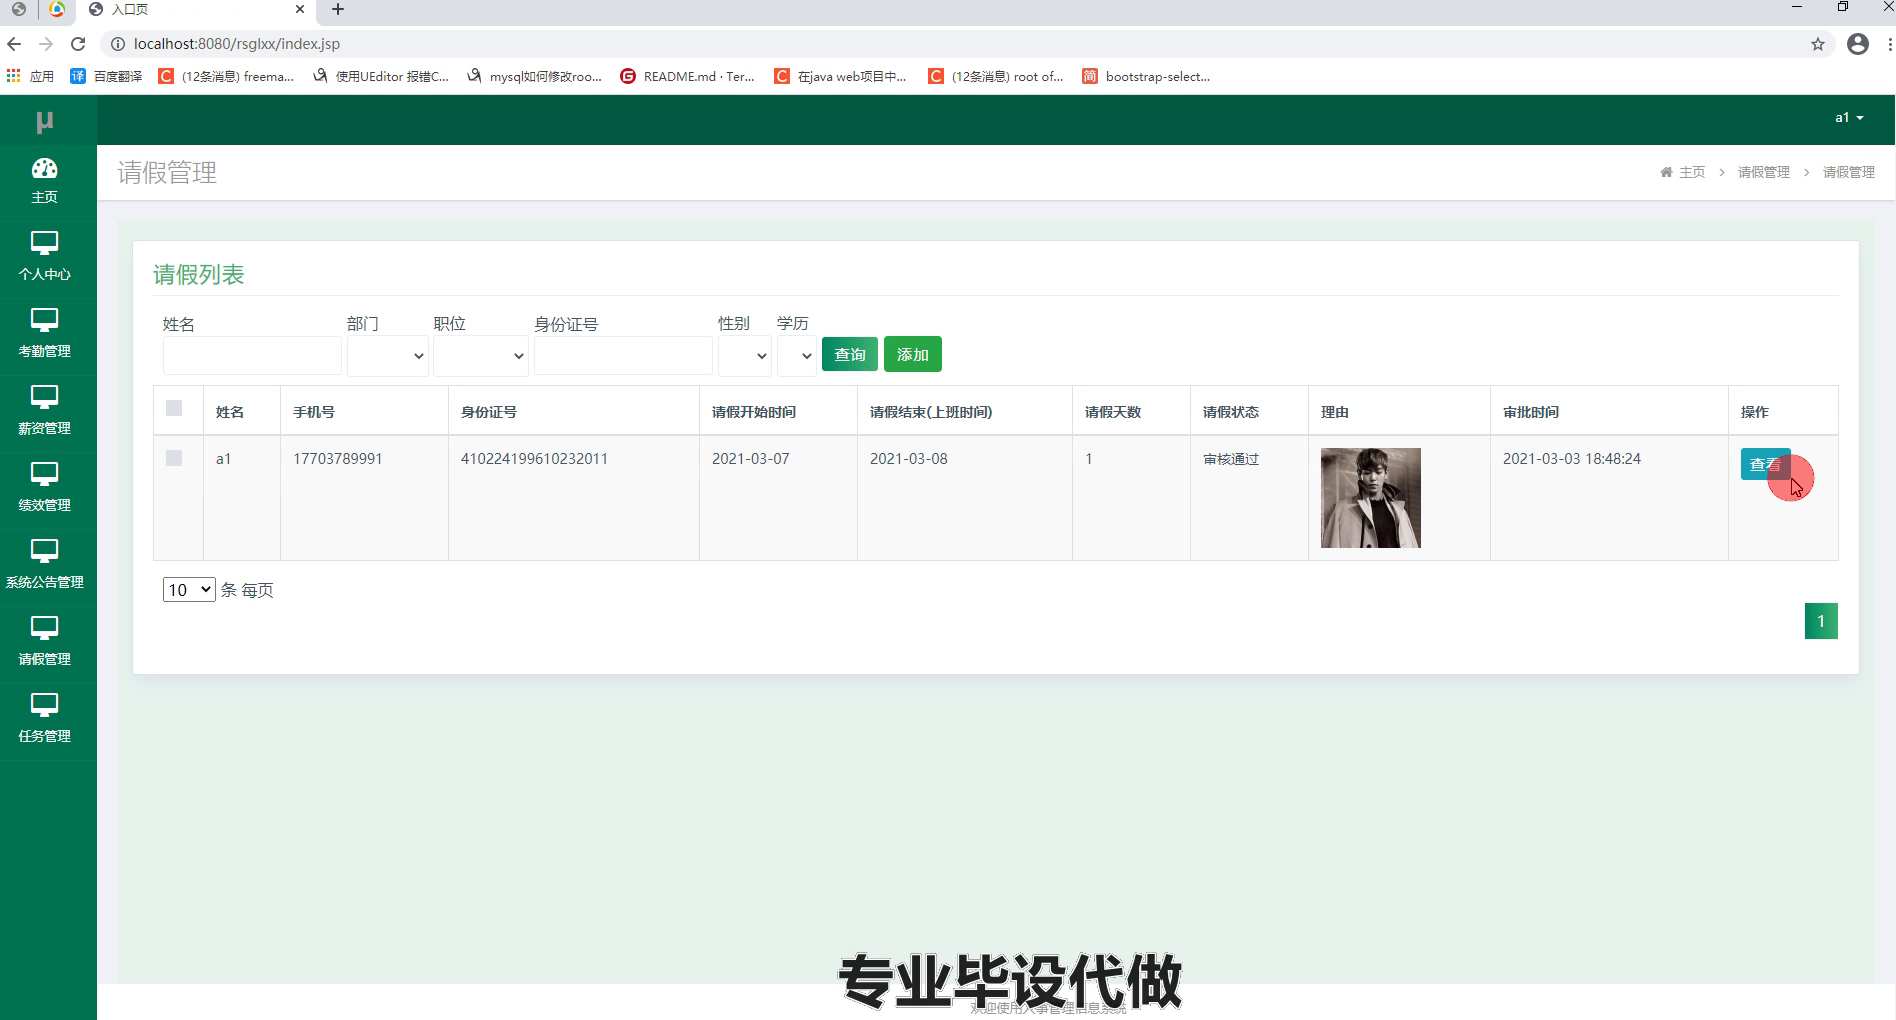Screen dimensions: 1896x1020
Task: Expand the 性别 dropdown filter
Action: coord(745,356)
